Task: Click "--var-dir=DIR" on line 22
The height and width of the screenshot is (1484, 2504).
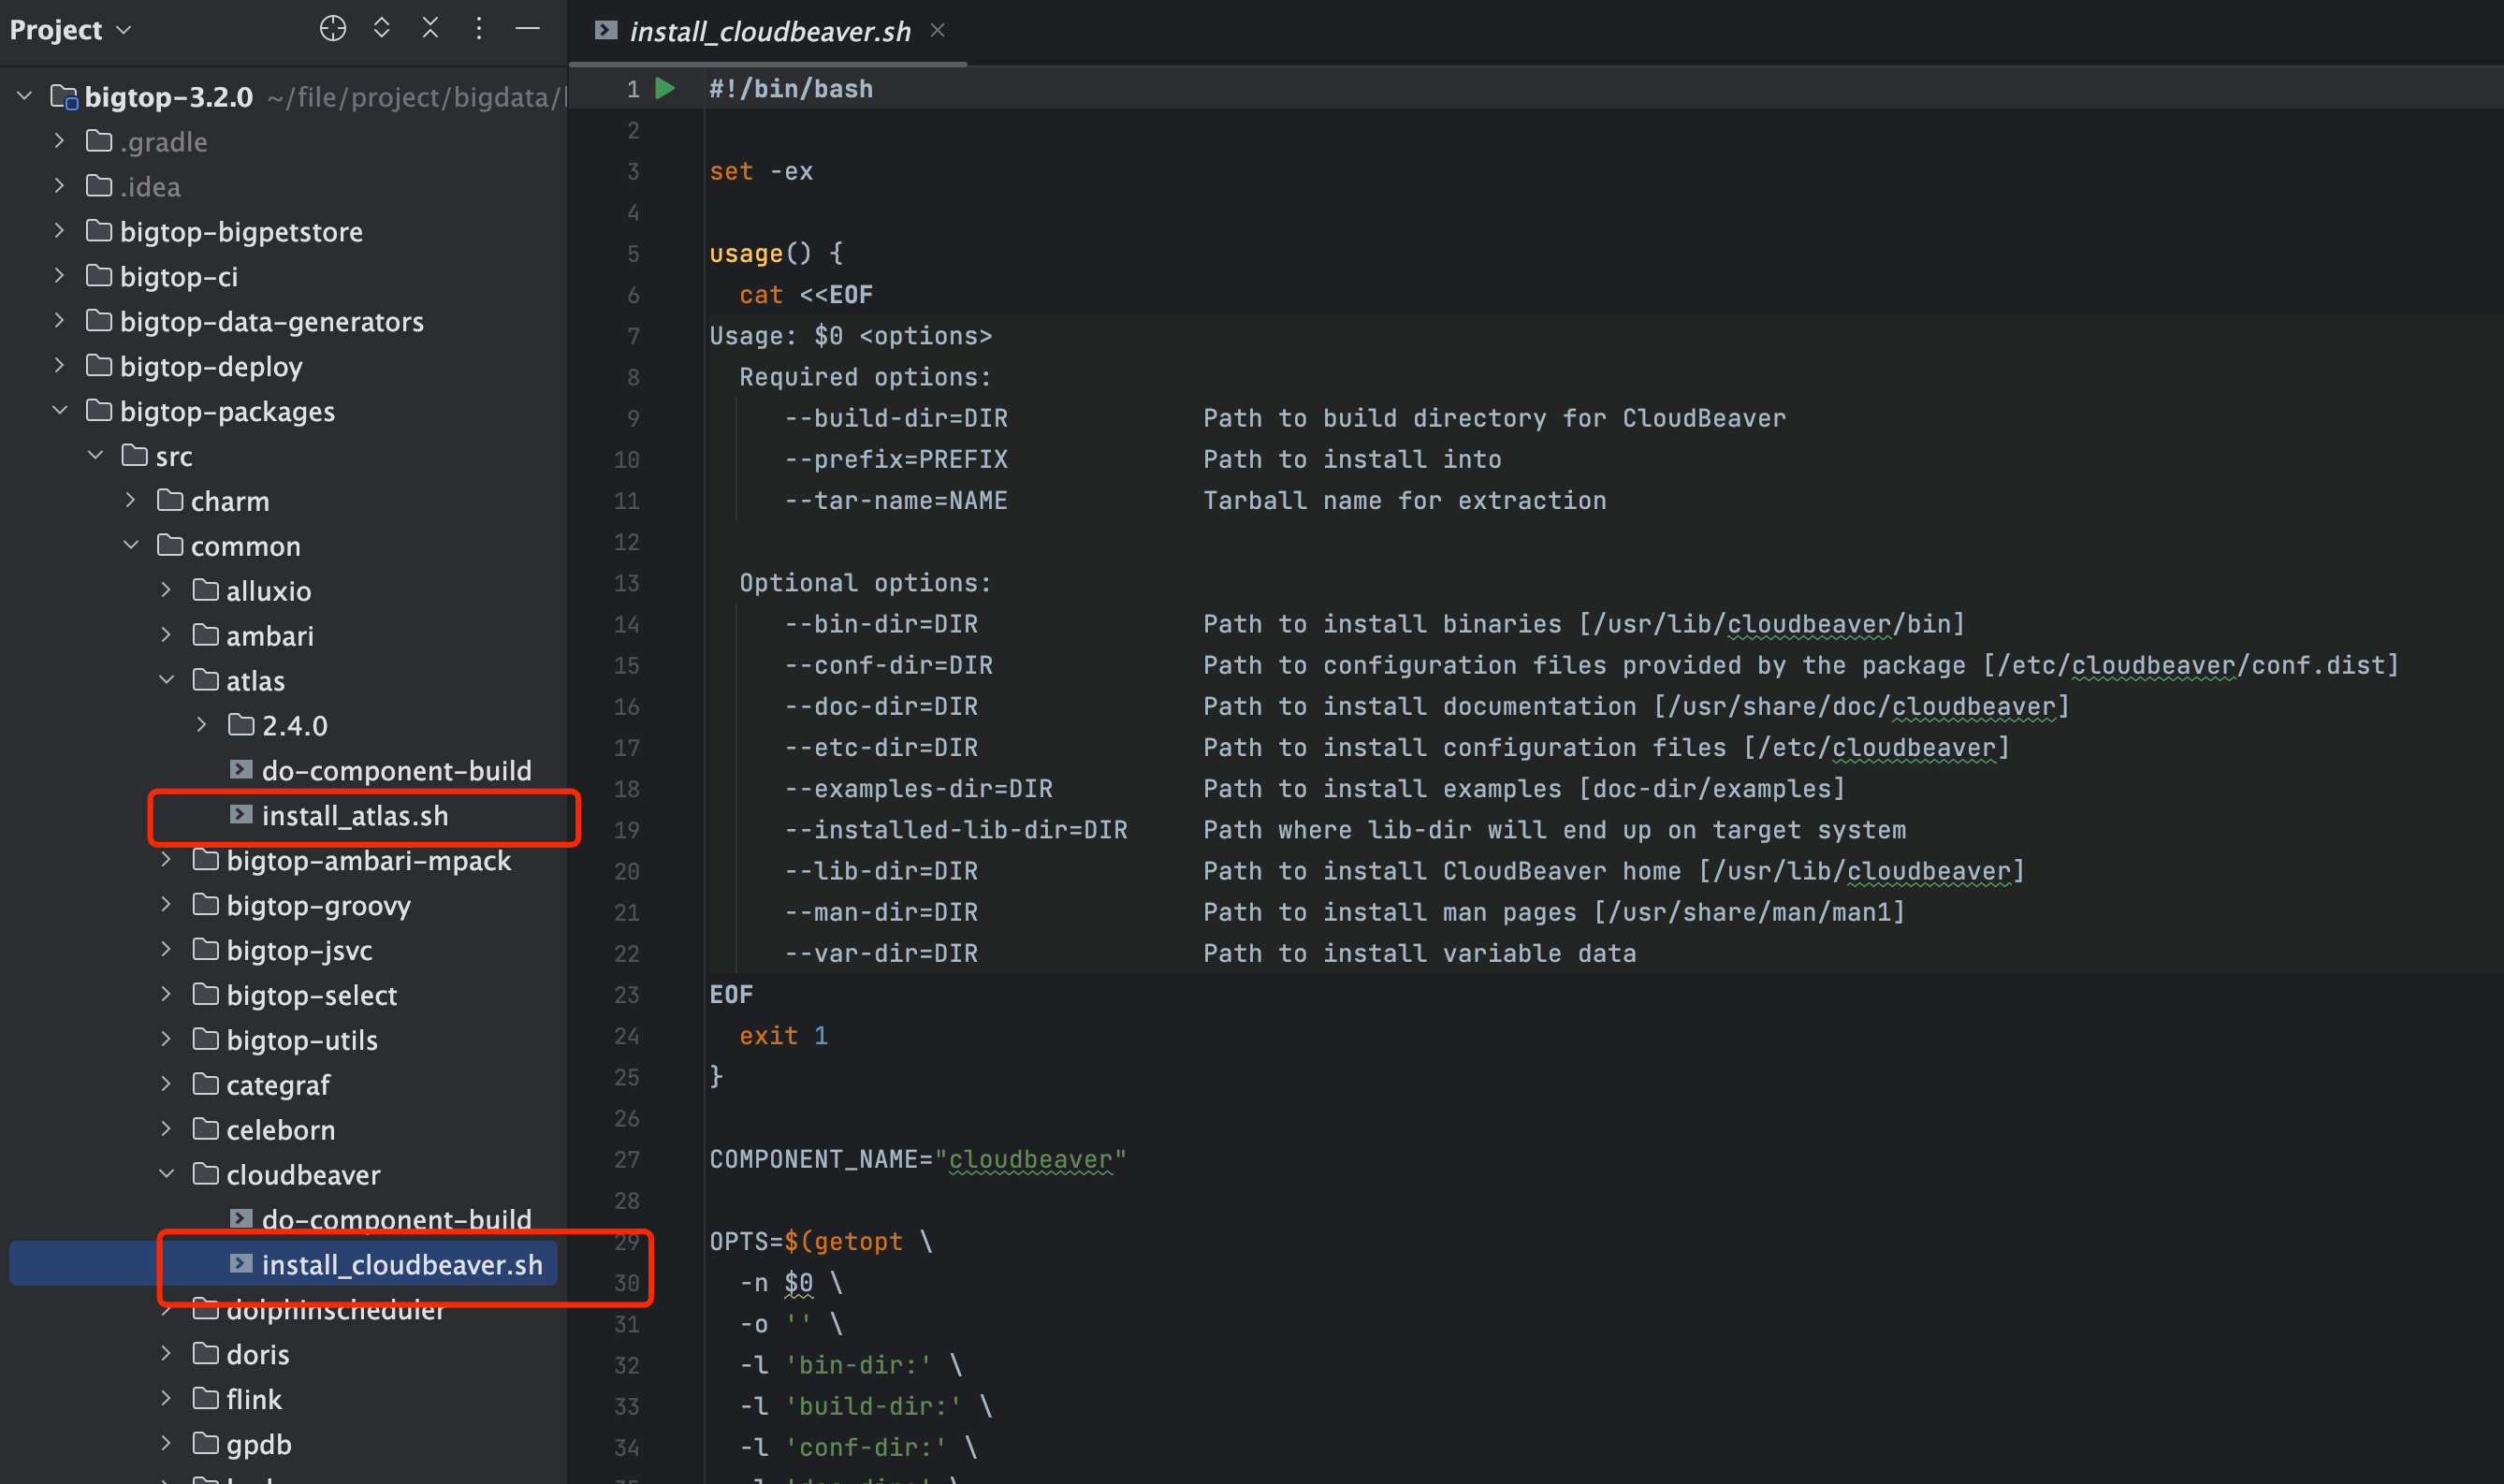Action: tap(881, 953)
